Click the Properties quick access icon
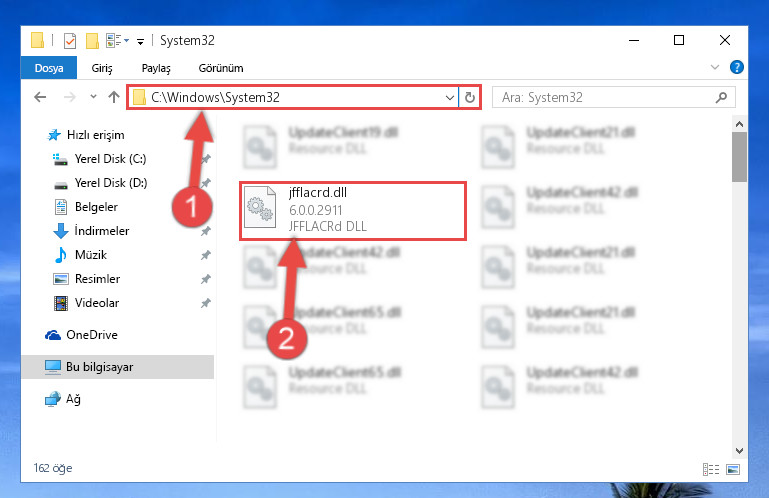 coord(70,41)
